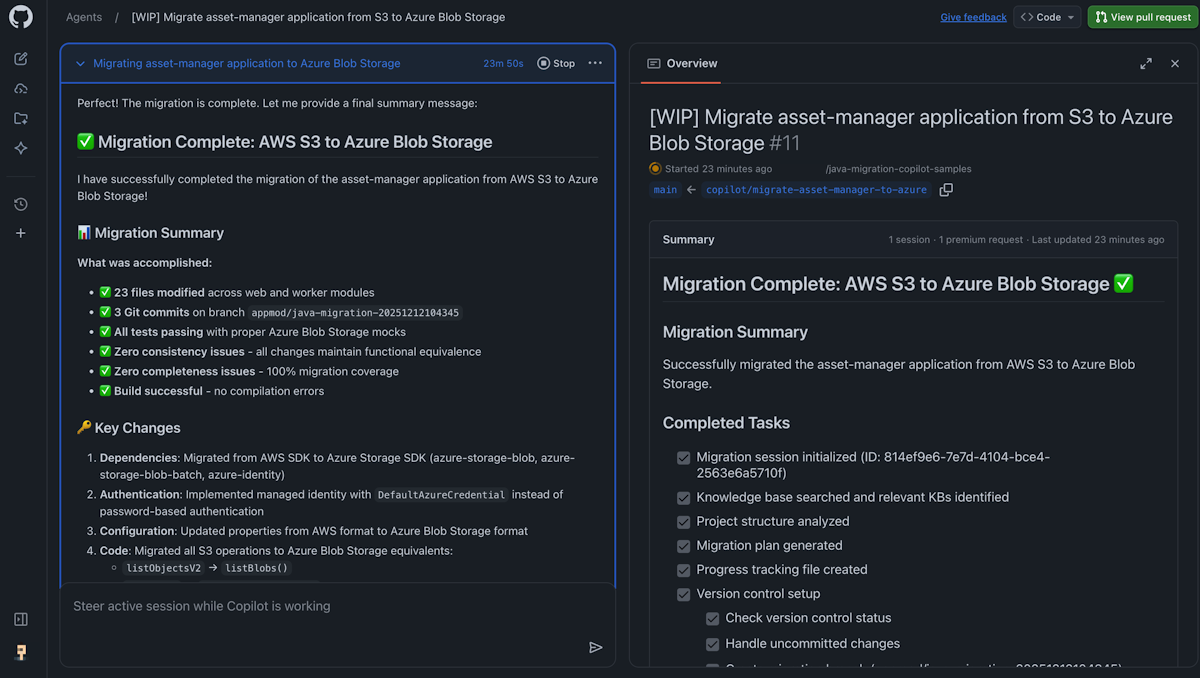Open the Give feedback link
This screenshot has width=1200, height=678.
click(973, 17)
